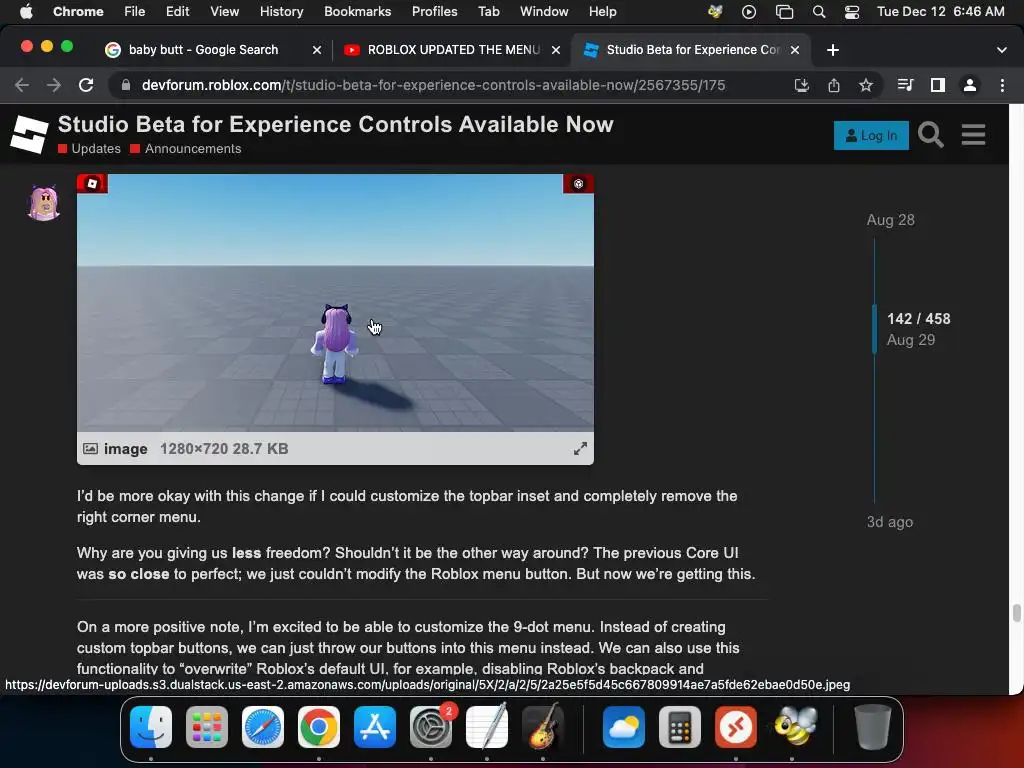
Task: Open System Settings in the dock
Action: [431, 726]
